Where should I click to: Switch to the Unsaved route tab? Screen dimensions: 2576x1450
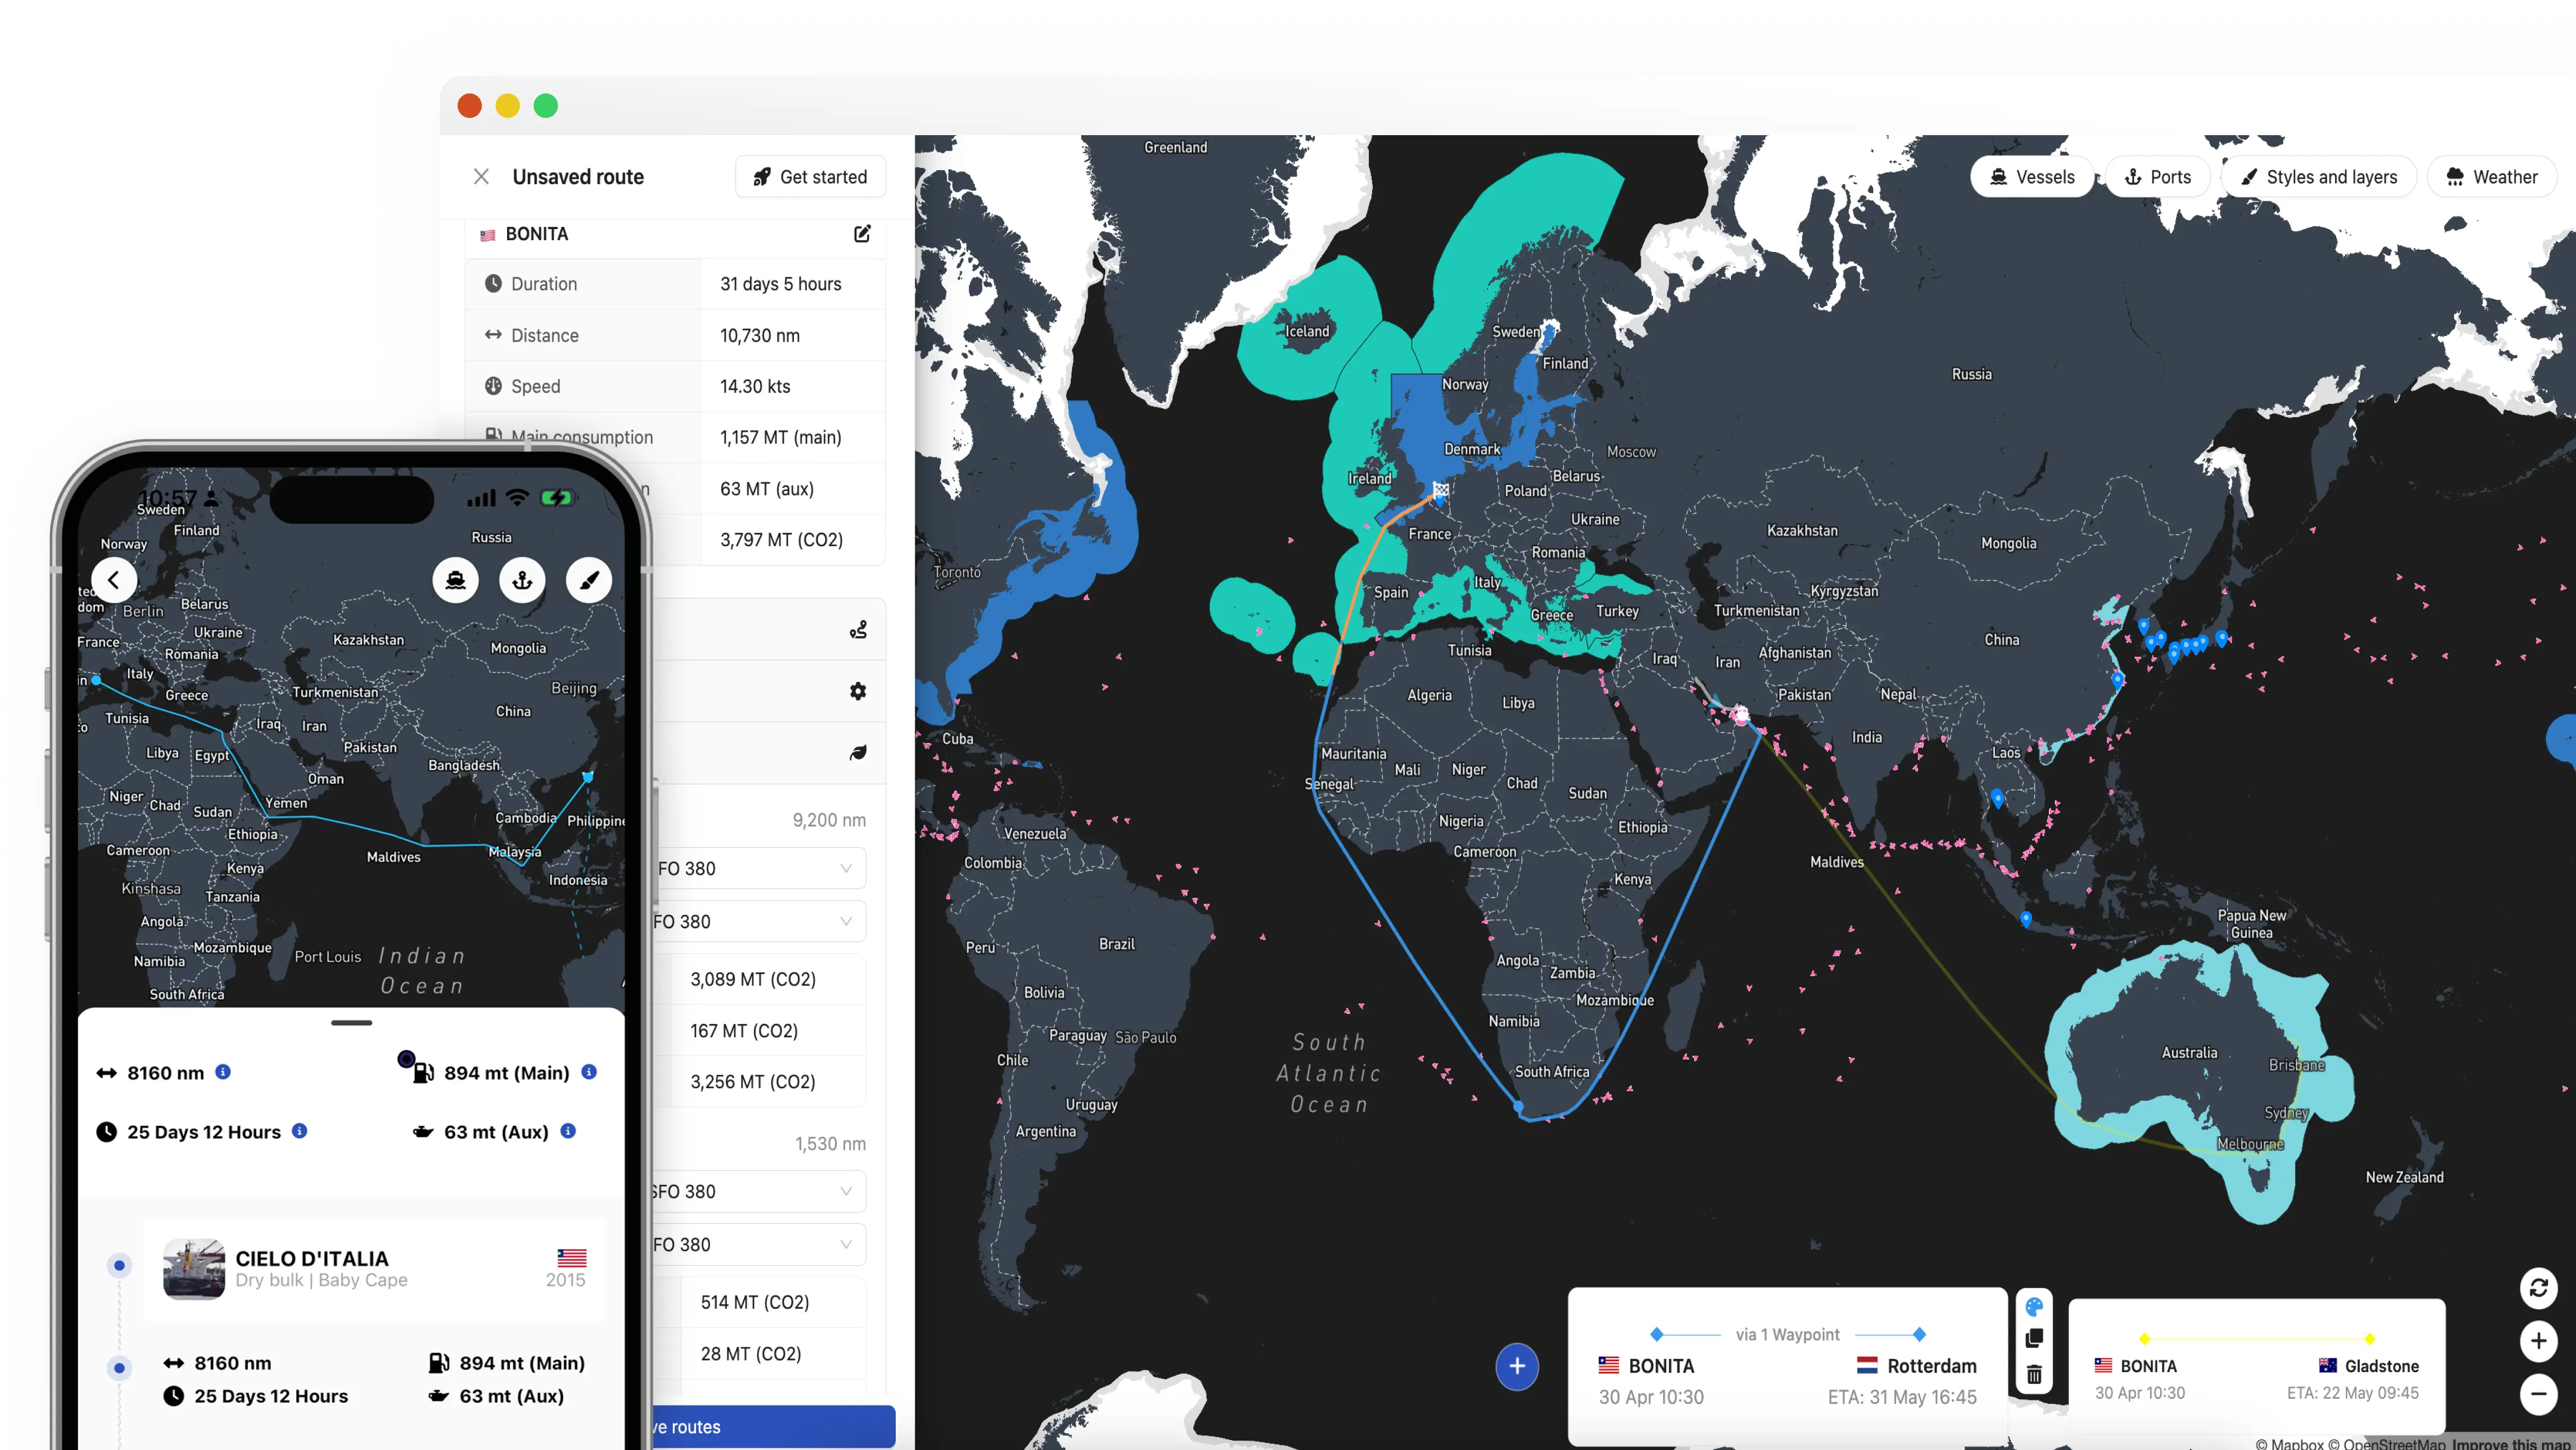click(577, 176)
